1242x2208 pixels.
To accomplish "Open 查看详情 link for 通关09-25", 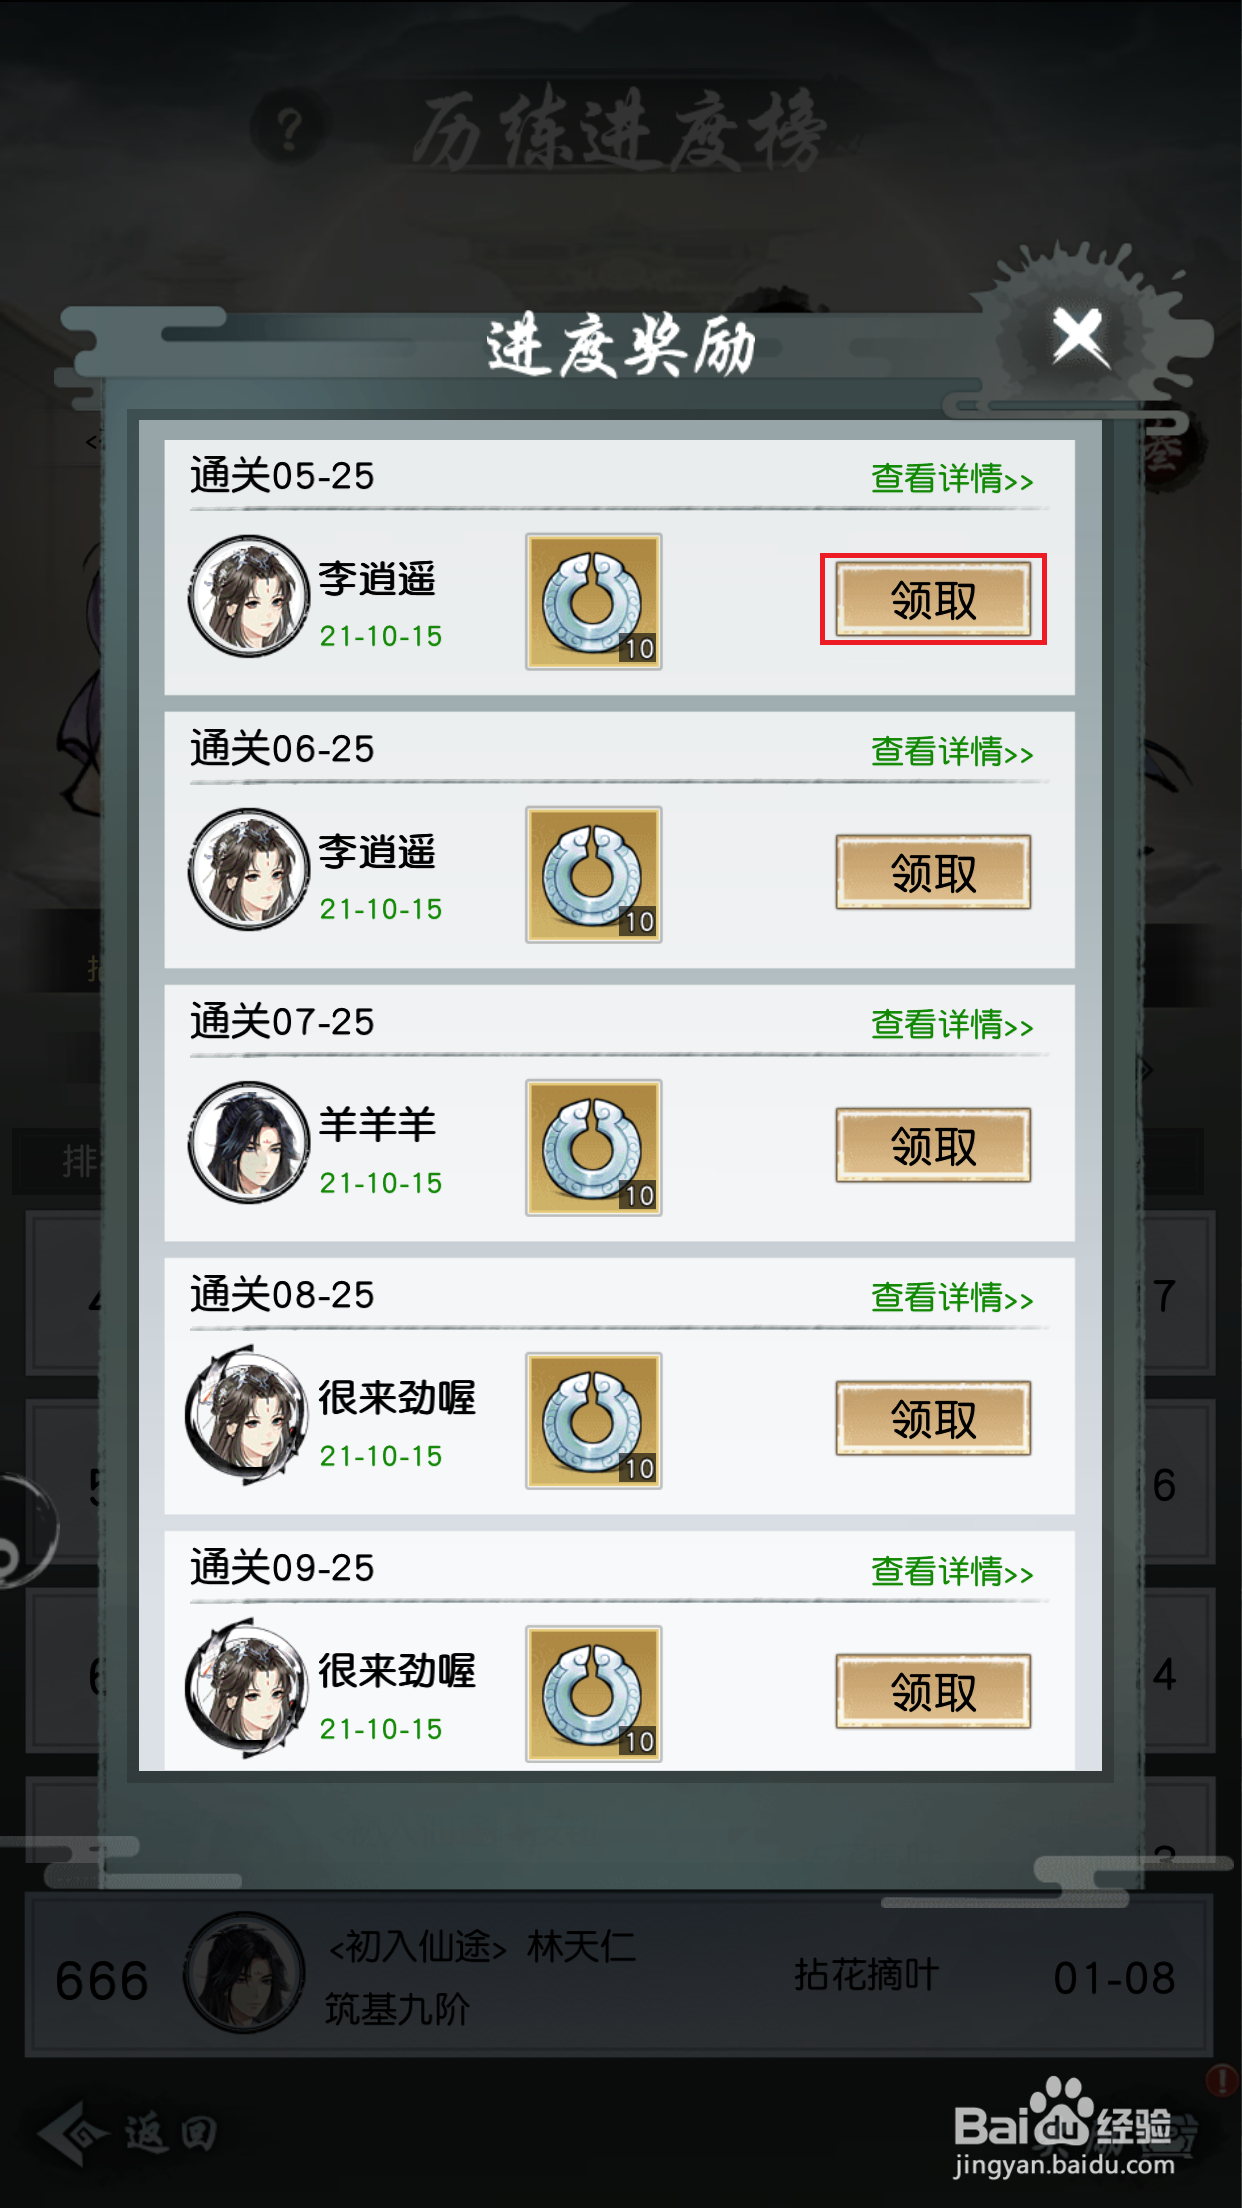I will point(952,1572).
